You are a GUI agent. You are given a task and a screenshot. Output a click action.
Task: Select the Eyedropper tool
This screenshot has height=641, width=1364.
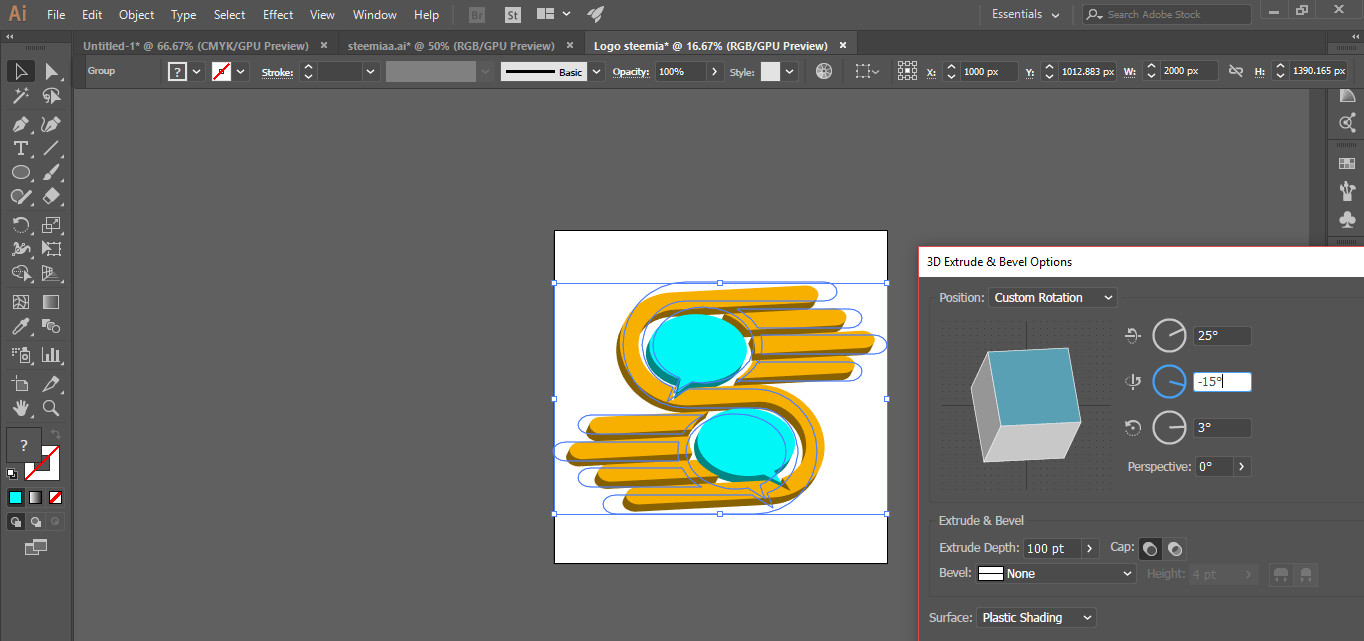click(20, 327)
